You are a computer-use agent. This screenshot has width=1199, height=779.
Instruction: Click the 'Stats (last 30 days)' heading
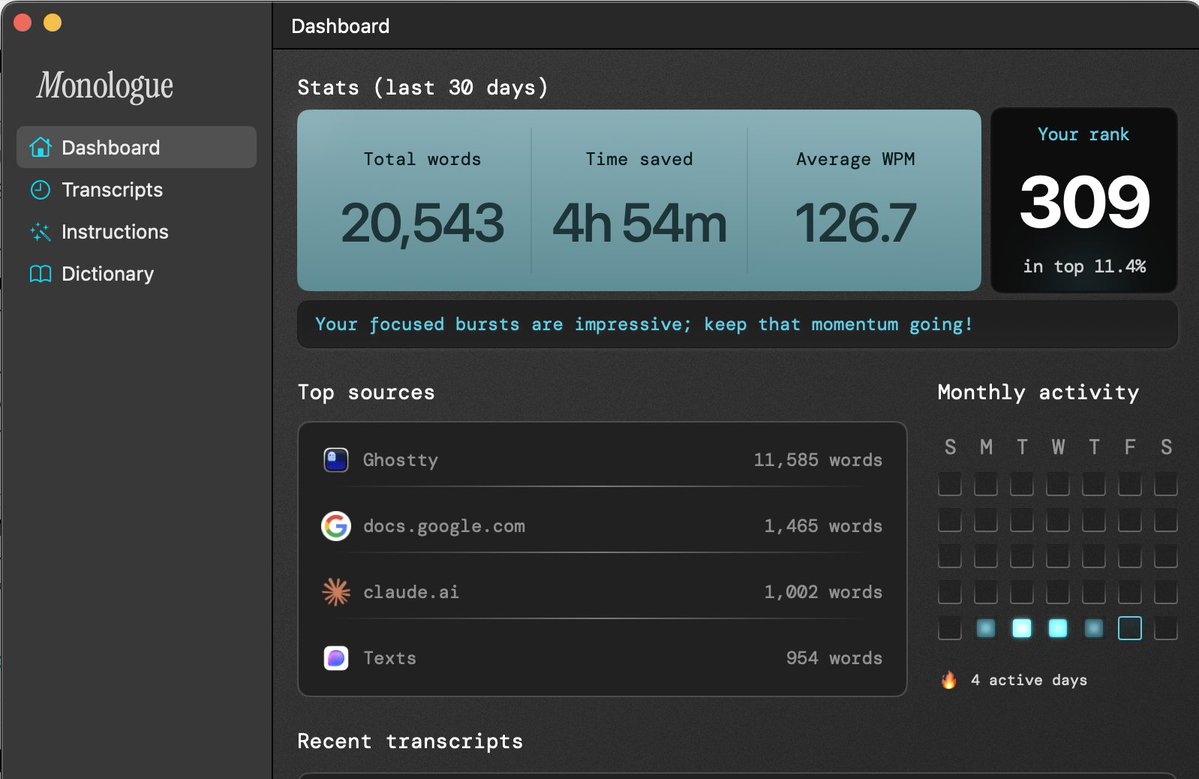click(423, 87)
